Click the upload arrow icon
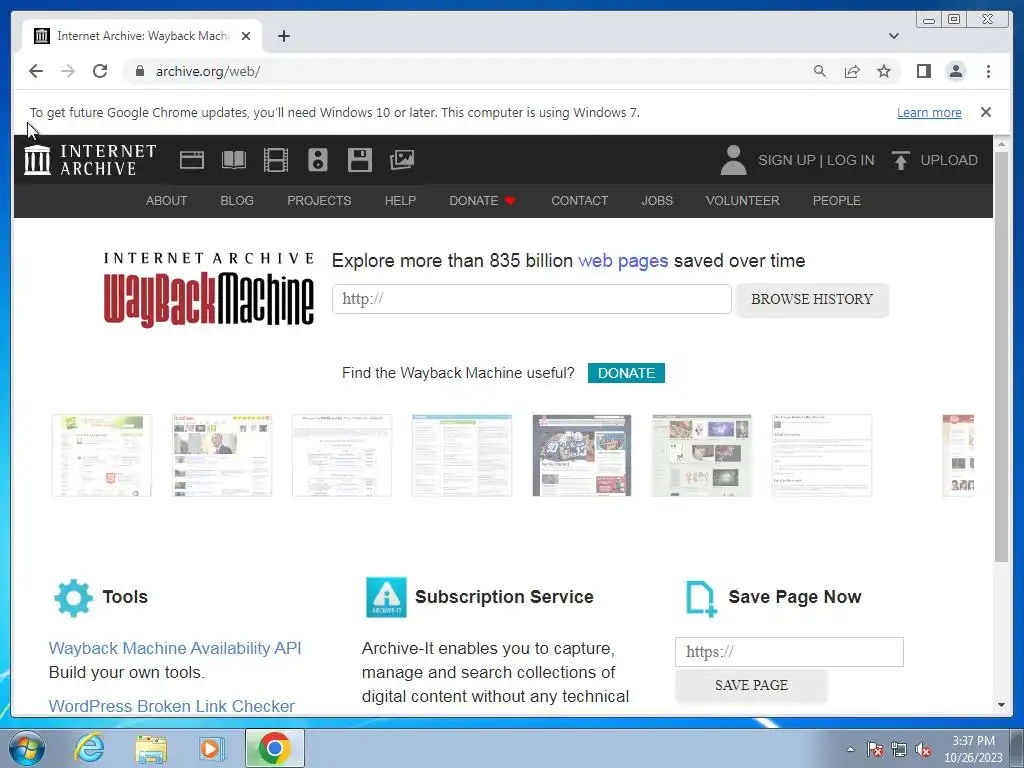 pyautogui.click(x=901, y=160)
